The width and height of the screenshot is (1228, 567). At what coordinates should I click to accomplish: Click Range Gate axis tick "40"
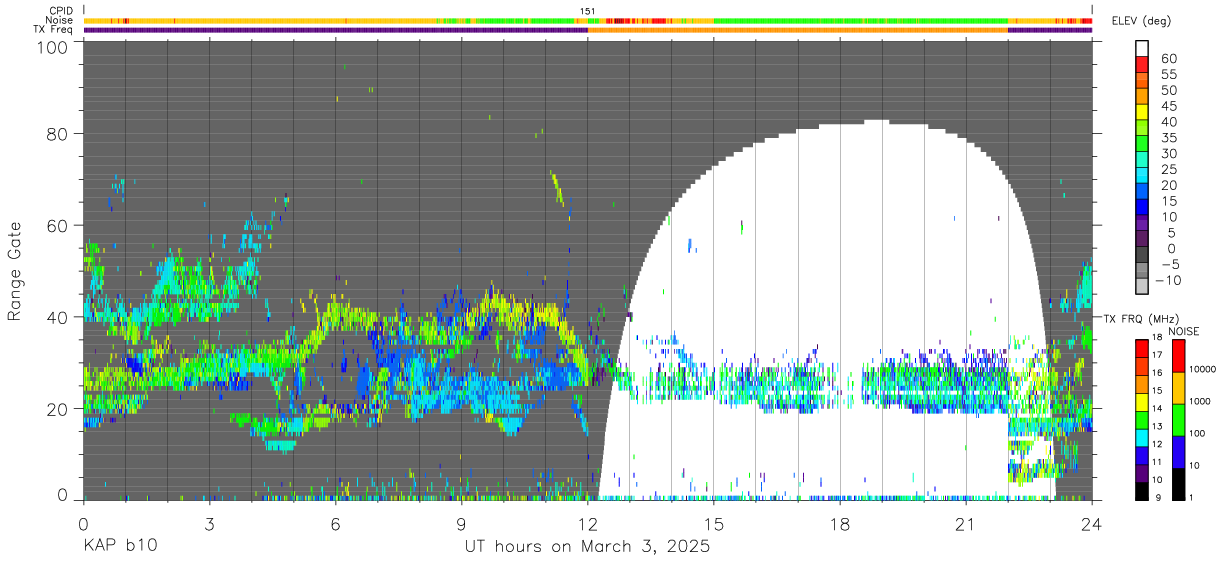(x=58, y=316)
